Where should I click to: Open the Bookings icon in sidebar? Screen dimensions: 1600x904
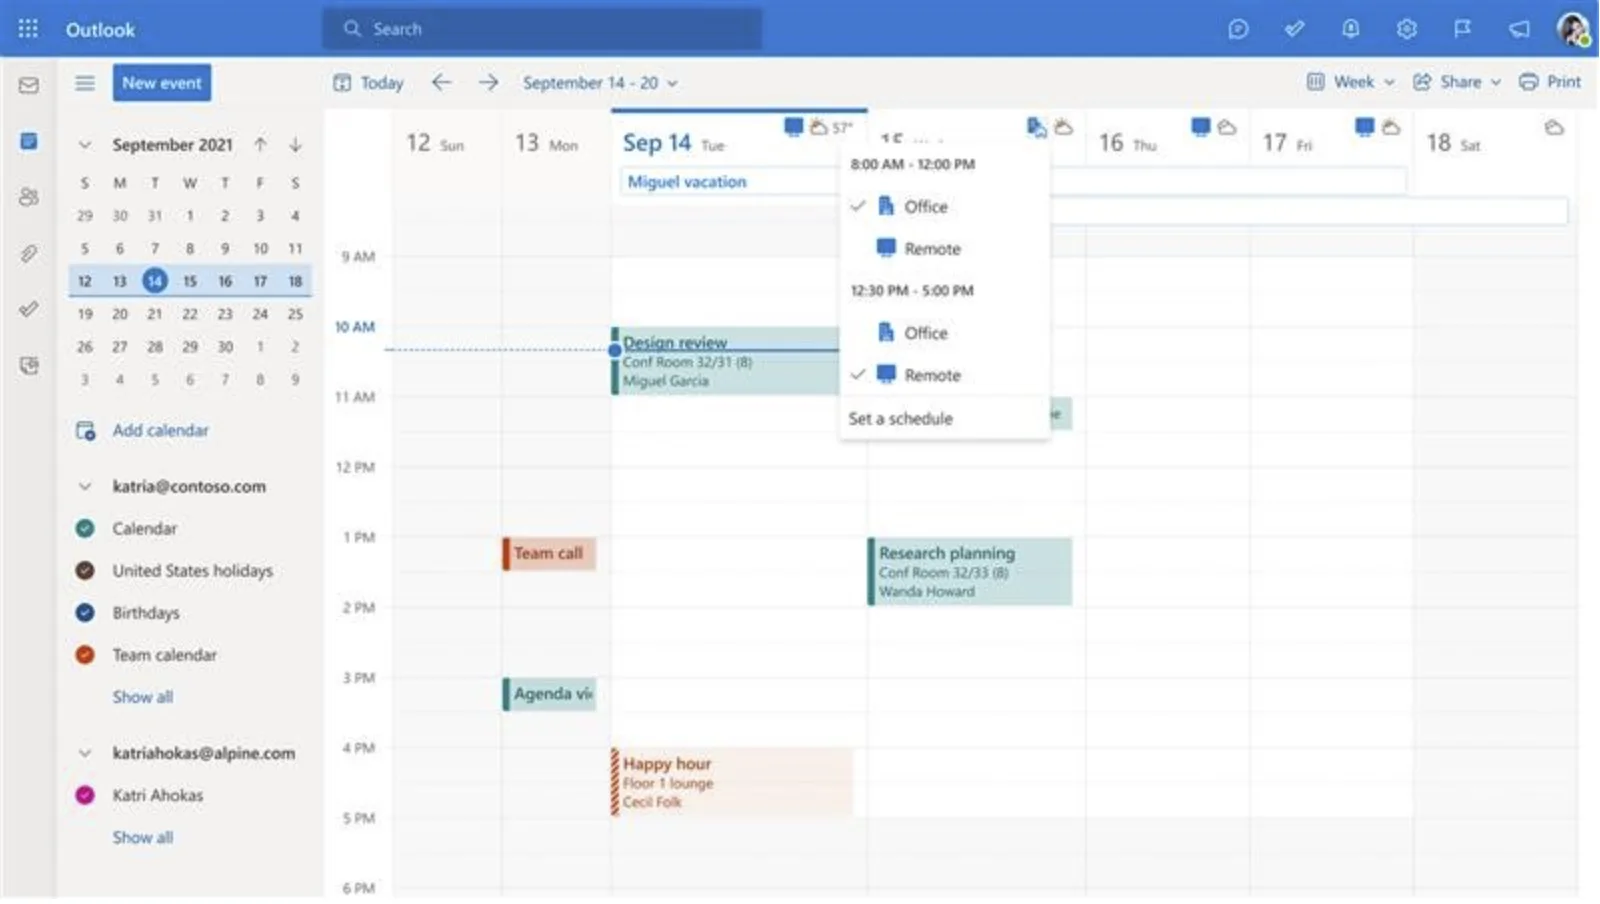point(29,365)
